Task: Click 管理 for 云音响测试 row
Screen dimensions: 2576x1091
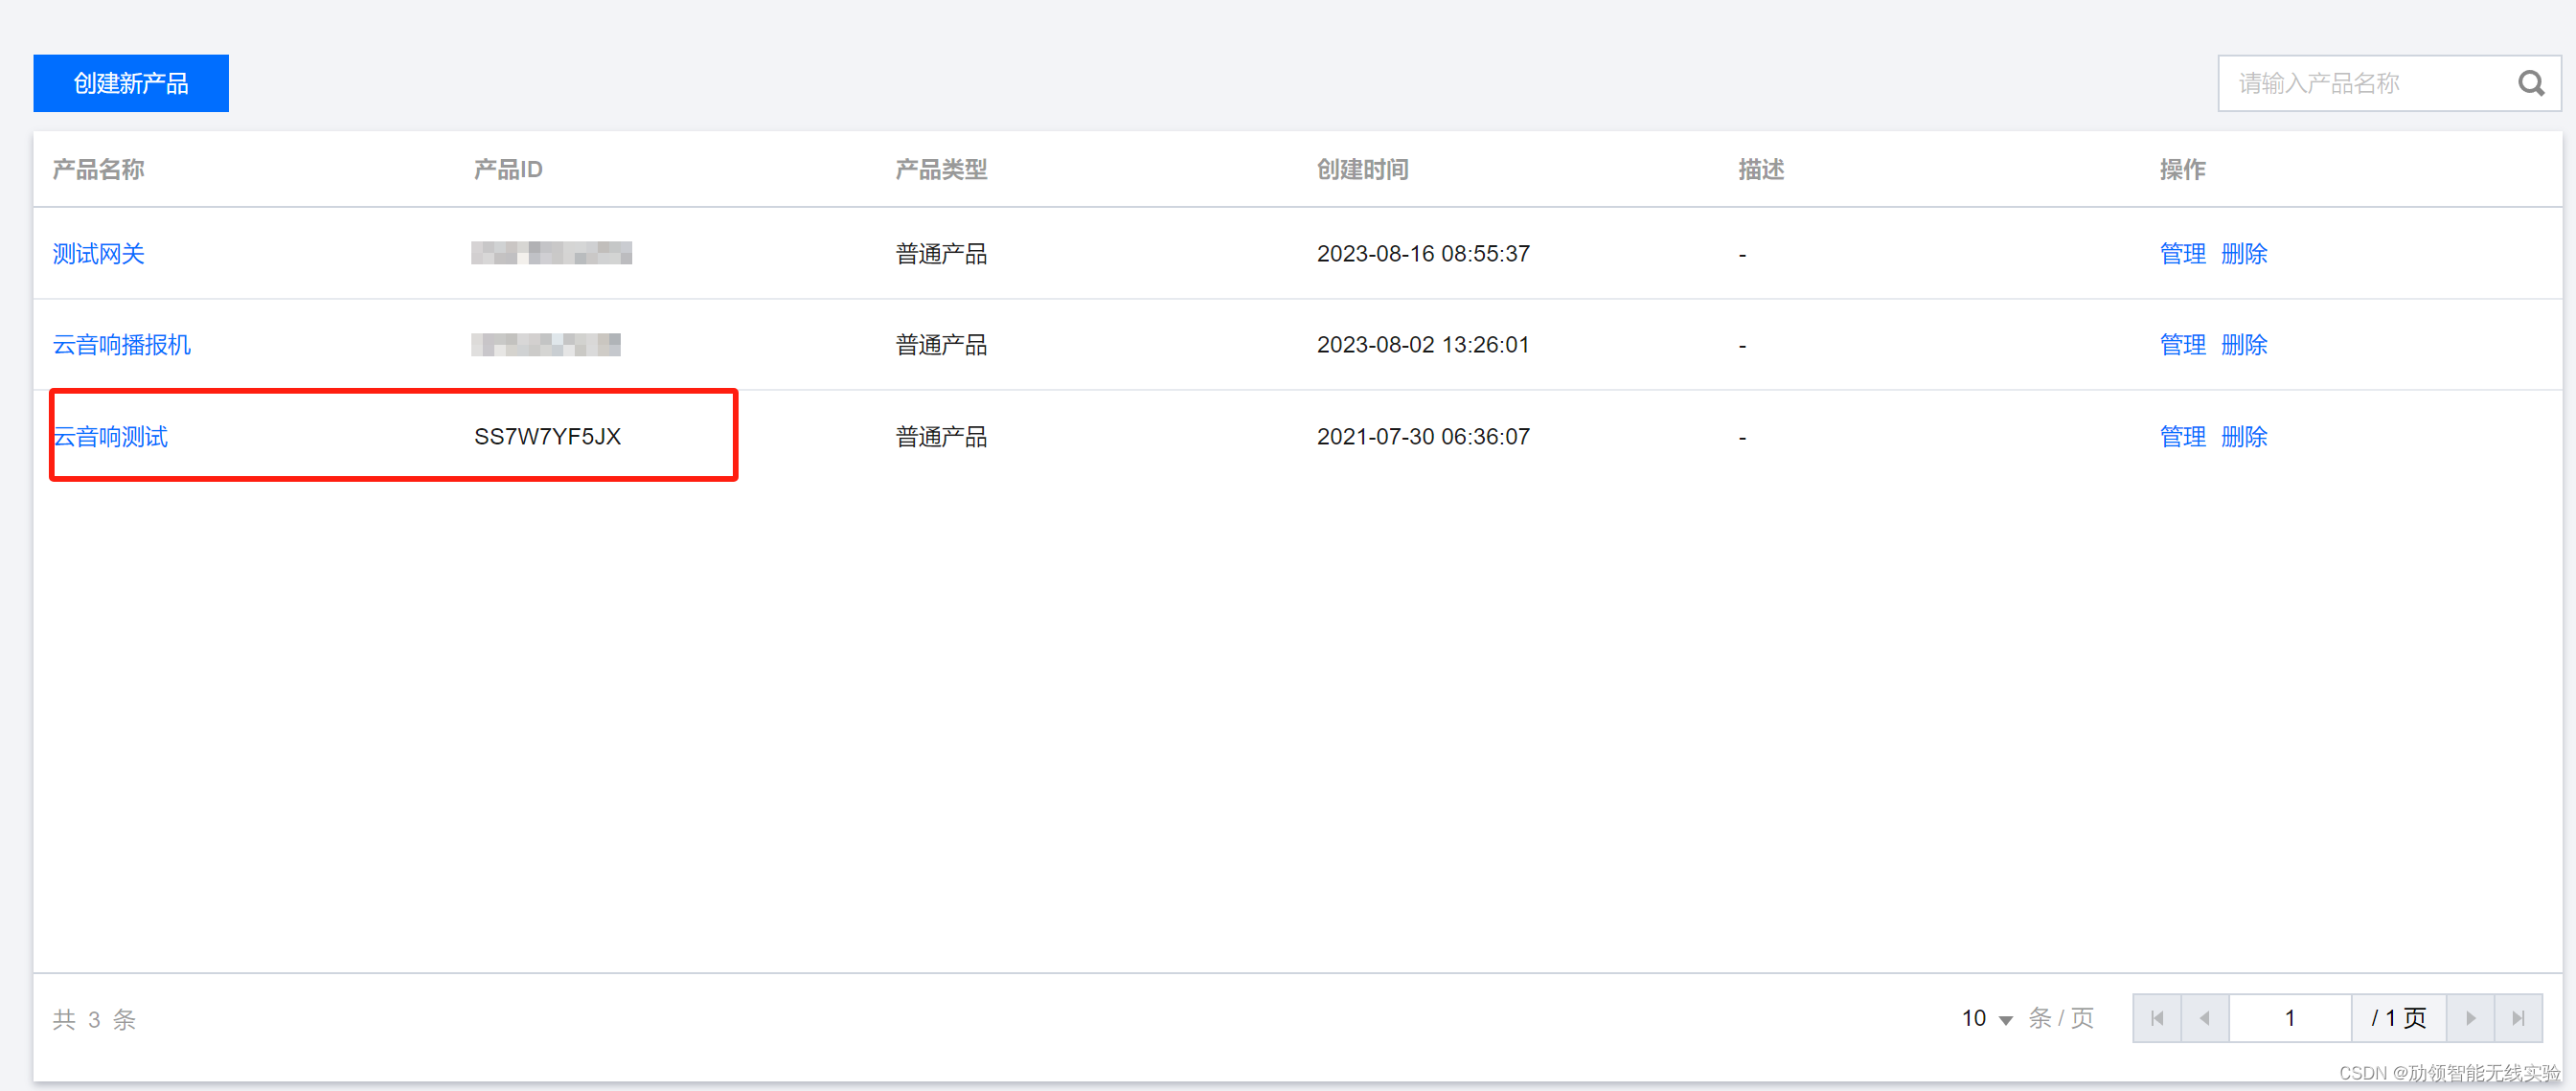Action: [x=2182, y=437]
